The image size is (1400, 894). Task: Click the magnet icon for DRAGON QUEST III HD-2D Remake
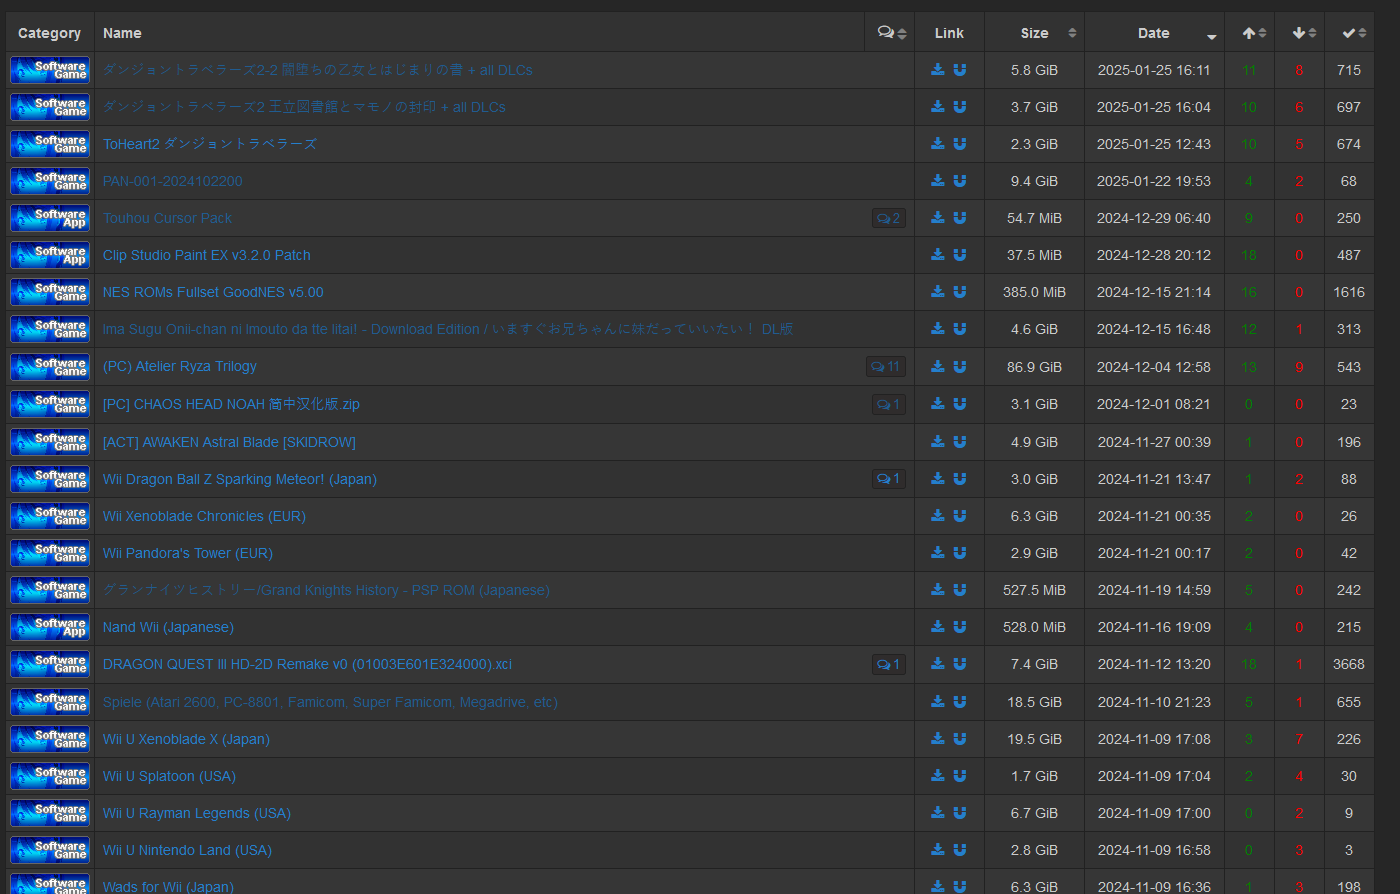tap(960, 664)
